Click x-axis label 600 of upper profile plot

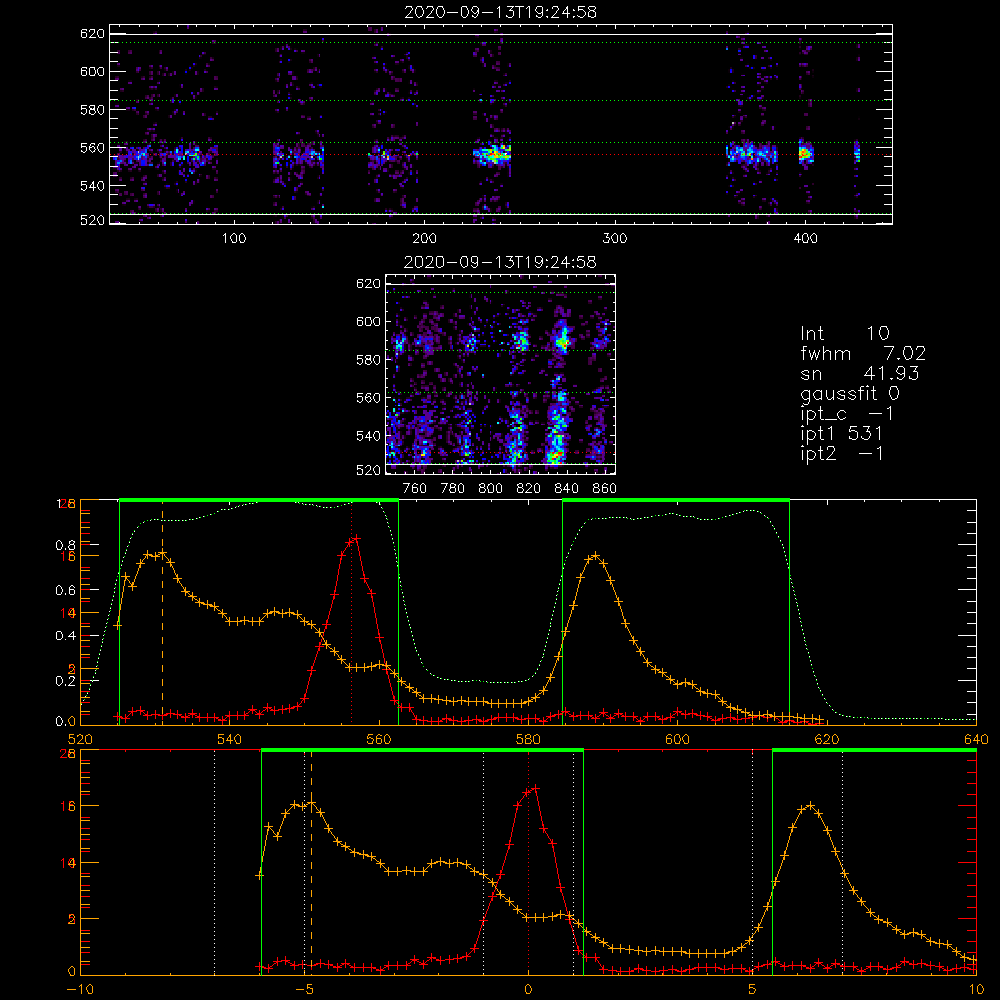677,740
